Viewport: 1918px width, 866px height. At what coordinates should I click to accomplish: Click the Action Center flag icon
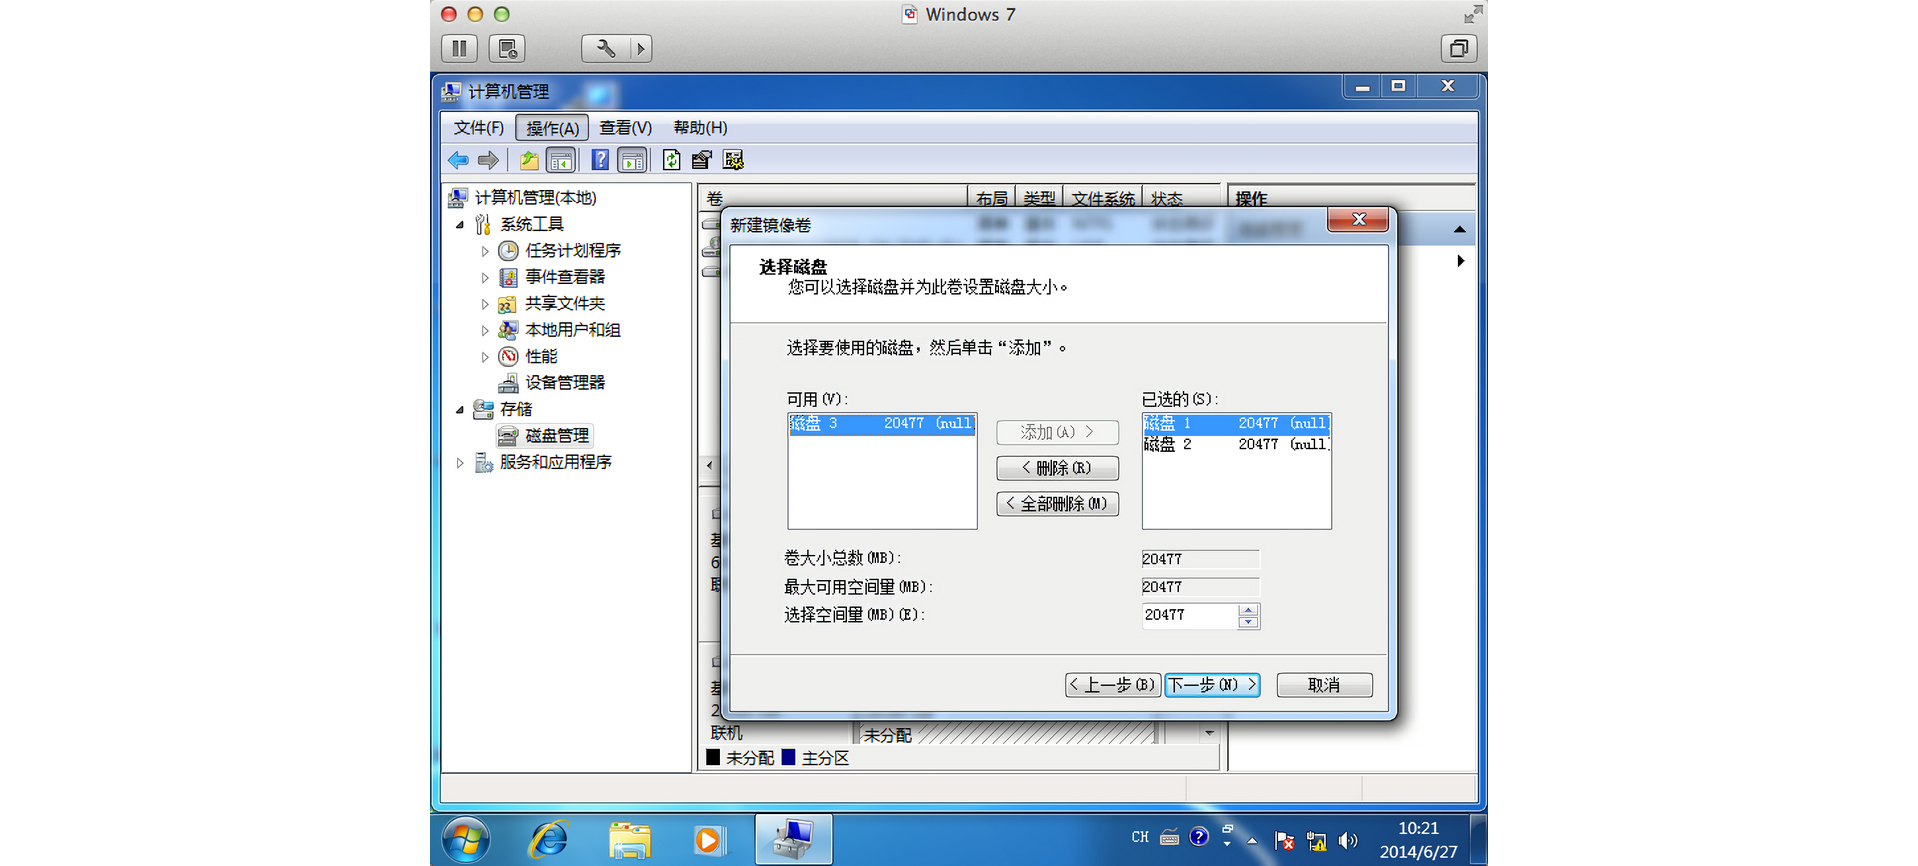[1284, 841]
